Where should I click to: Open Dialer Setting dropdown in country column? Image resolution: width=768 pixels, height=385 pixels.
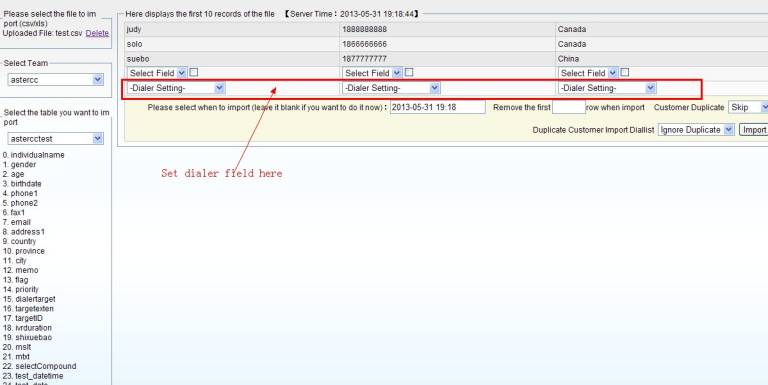point(607,88)
